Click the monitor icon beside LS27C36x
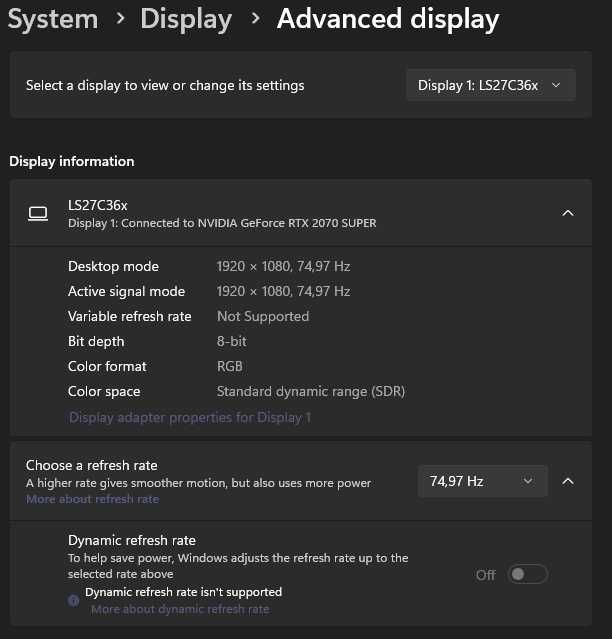This screenshot has height=639, width=612. click(38, 213)
